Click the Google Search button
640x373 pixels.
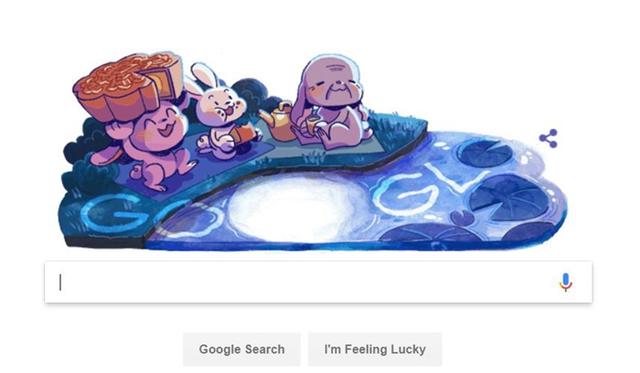pyautogui.click(x=242, y=349)
